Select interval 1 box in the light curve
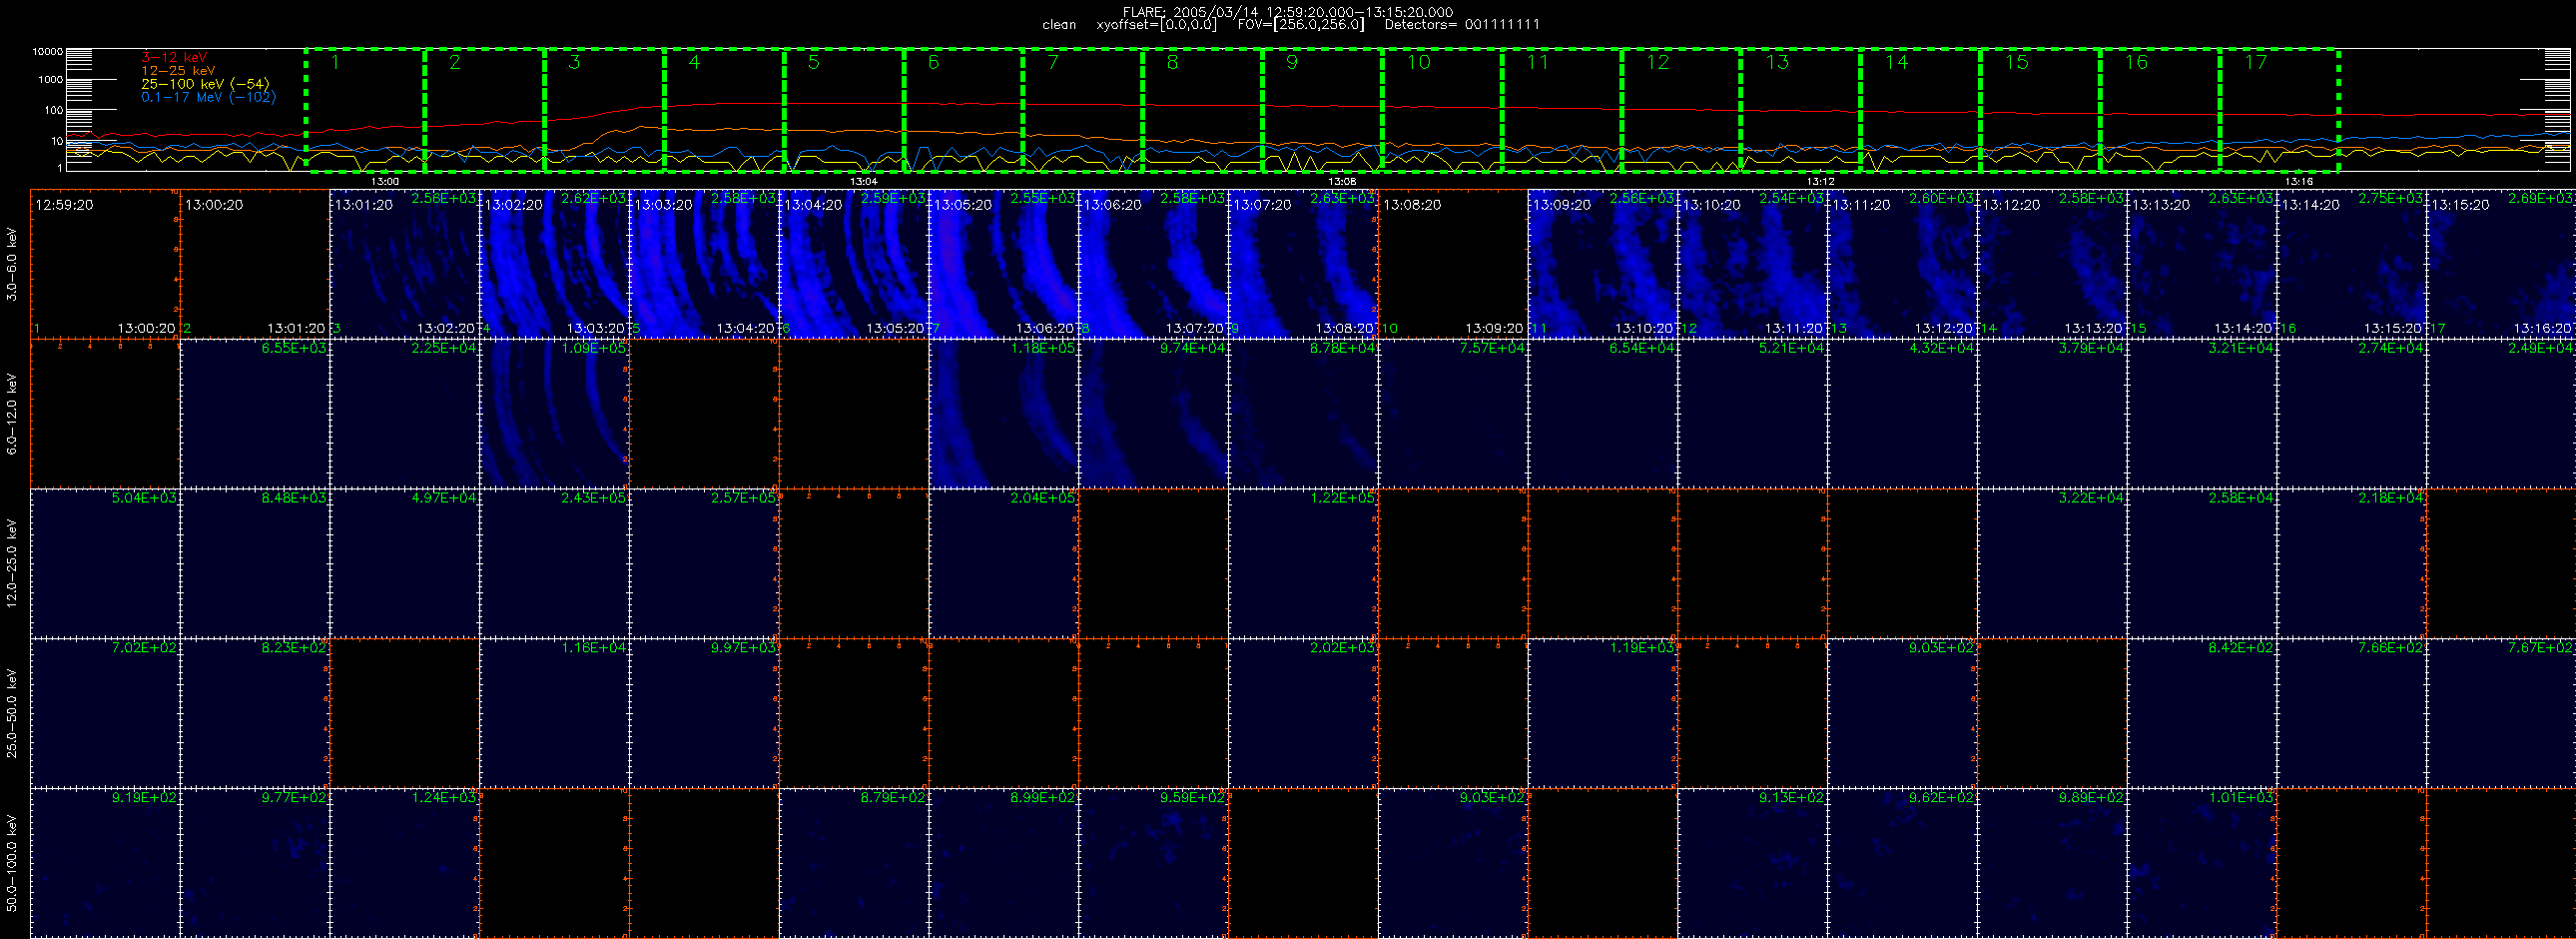 point(365,110)
